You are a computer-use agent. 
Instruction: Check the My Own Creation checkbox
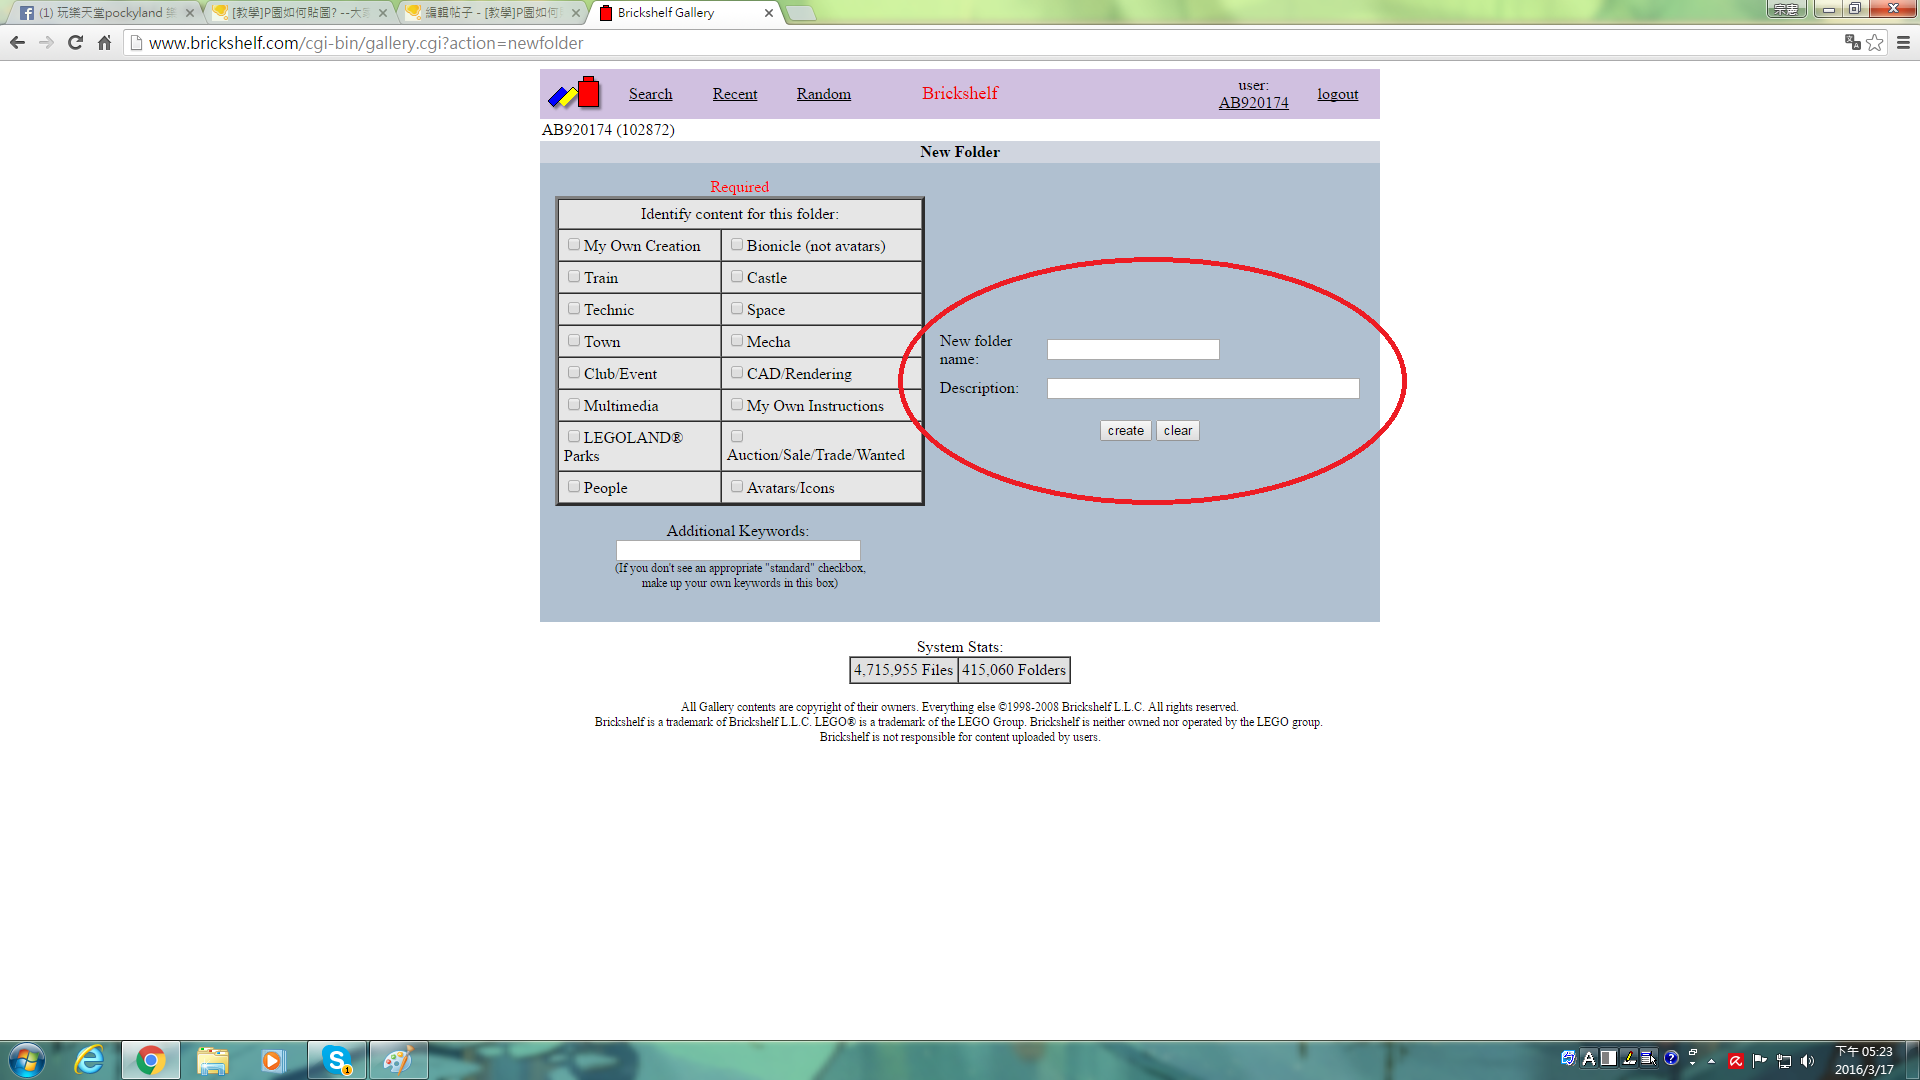pyautogui.click(x=574, y=244)
